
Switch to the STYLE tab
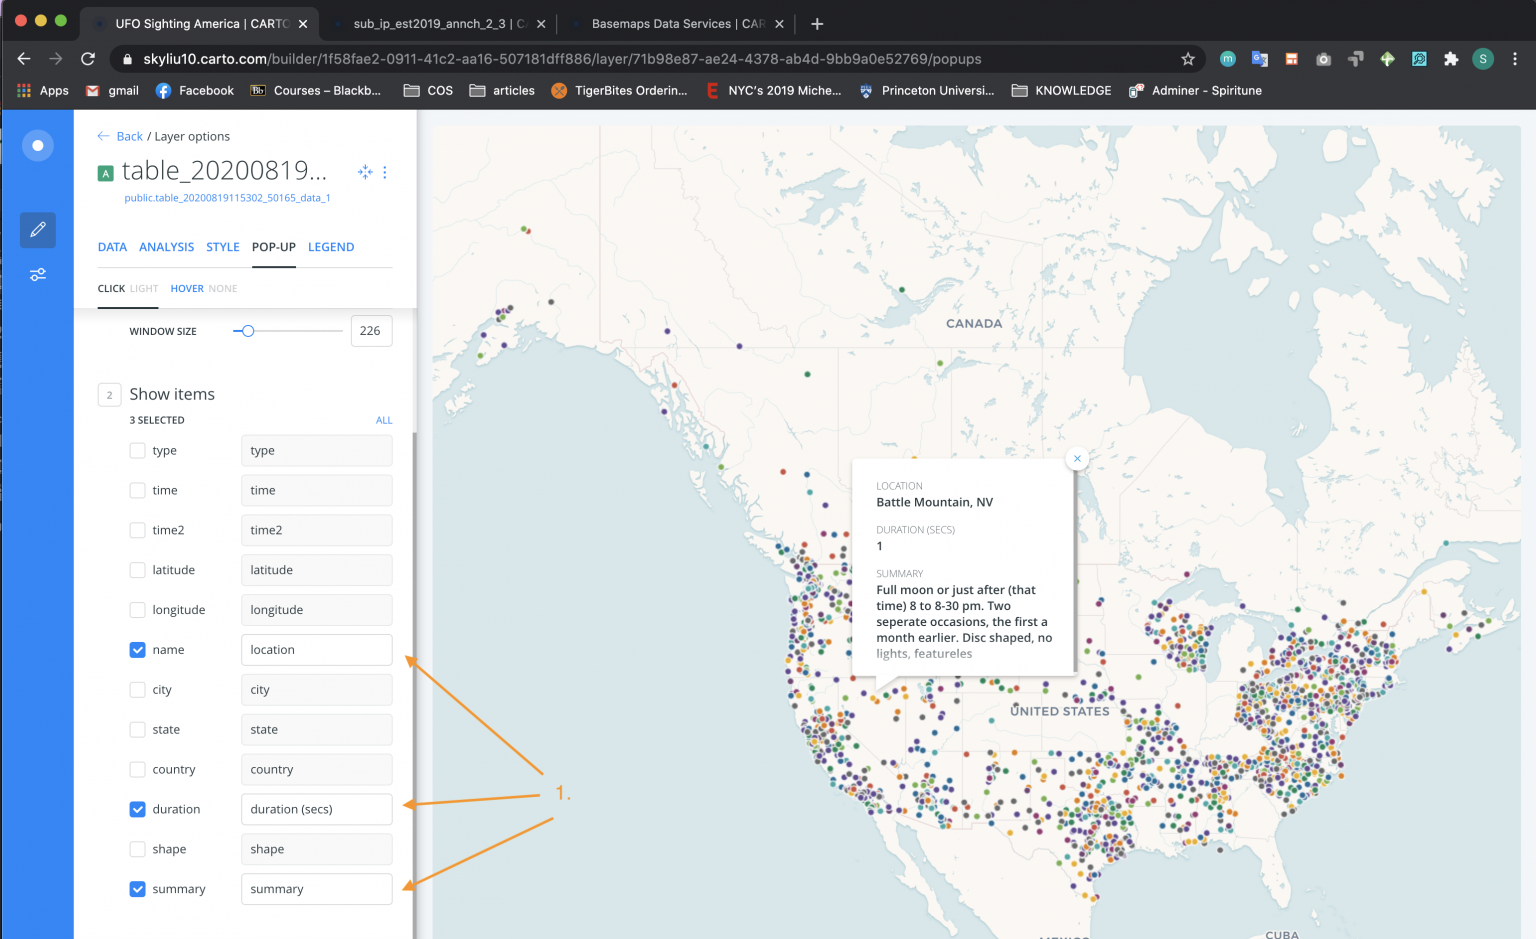click(223, 247)
